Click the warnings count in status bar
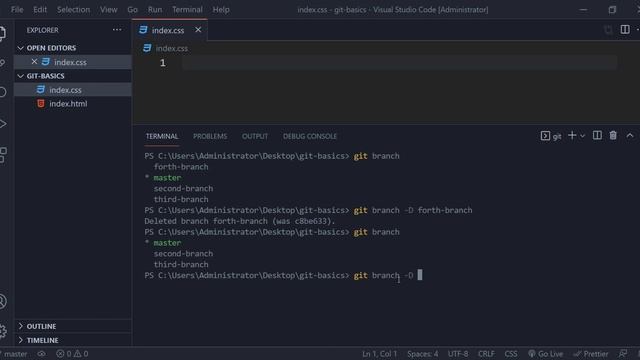The height and width of the screenshot is (360, 640). pyautogui.click(x=81, y=354)
